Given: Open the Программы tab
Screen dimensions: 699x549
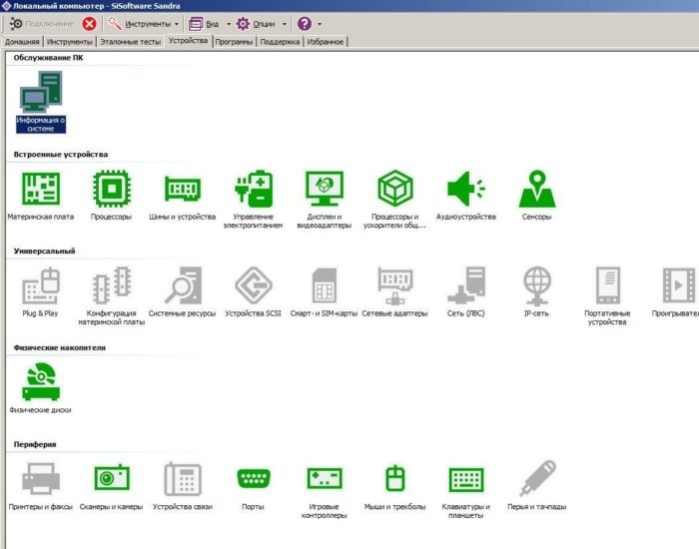Looking at the screenshot, I should 234,42.
